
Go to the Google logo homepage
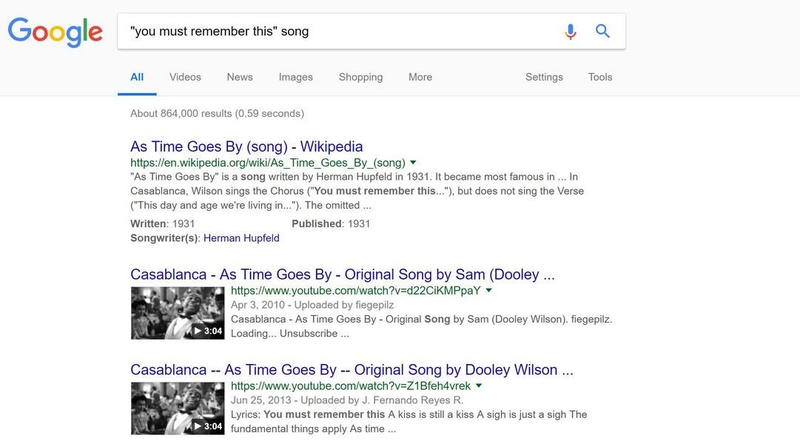55,32
